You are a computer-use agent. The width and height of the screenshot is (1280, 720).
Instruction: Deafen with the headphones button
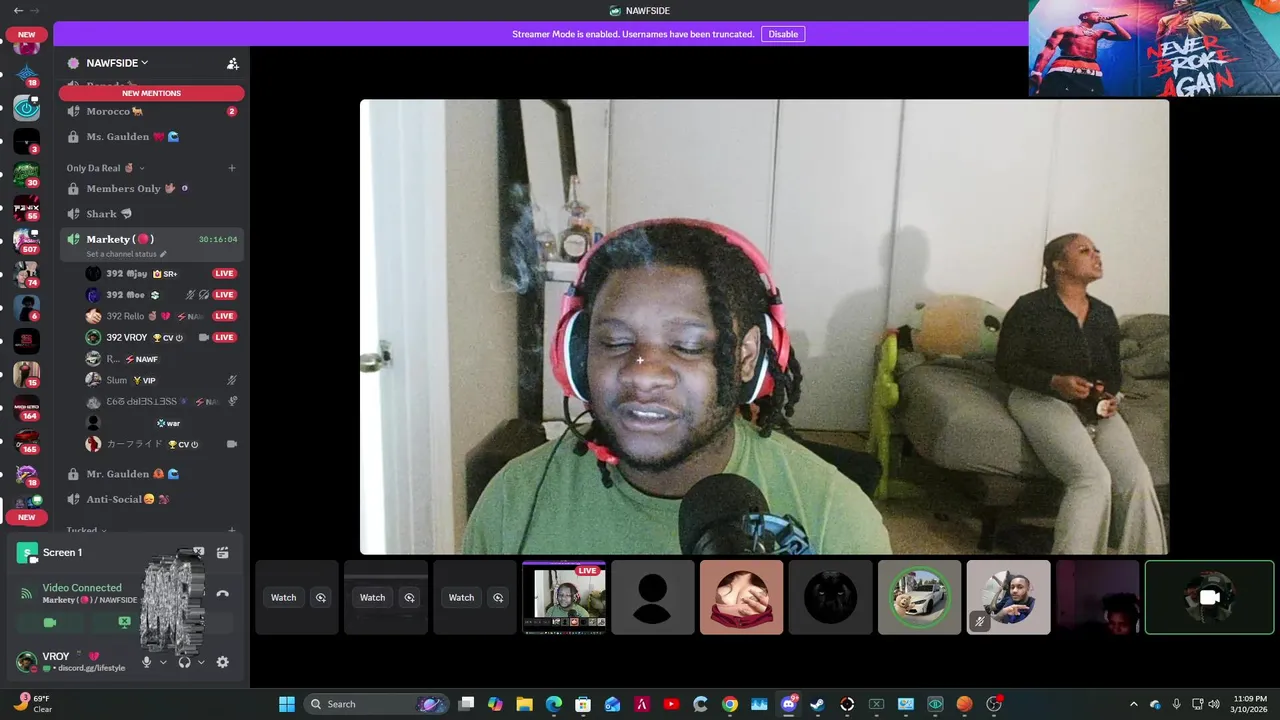pyautogui.click(x=185, y=662)
